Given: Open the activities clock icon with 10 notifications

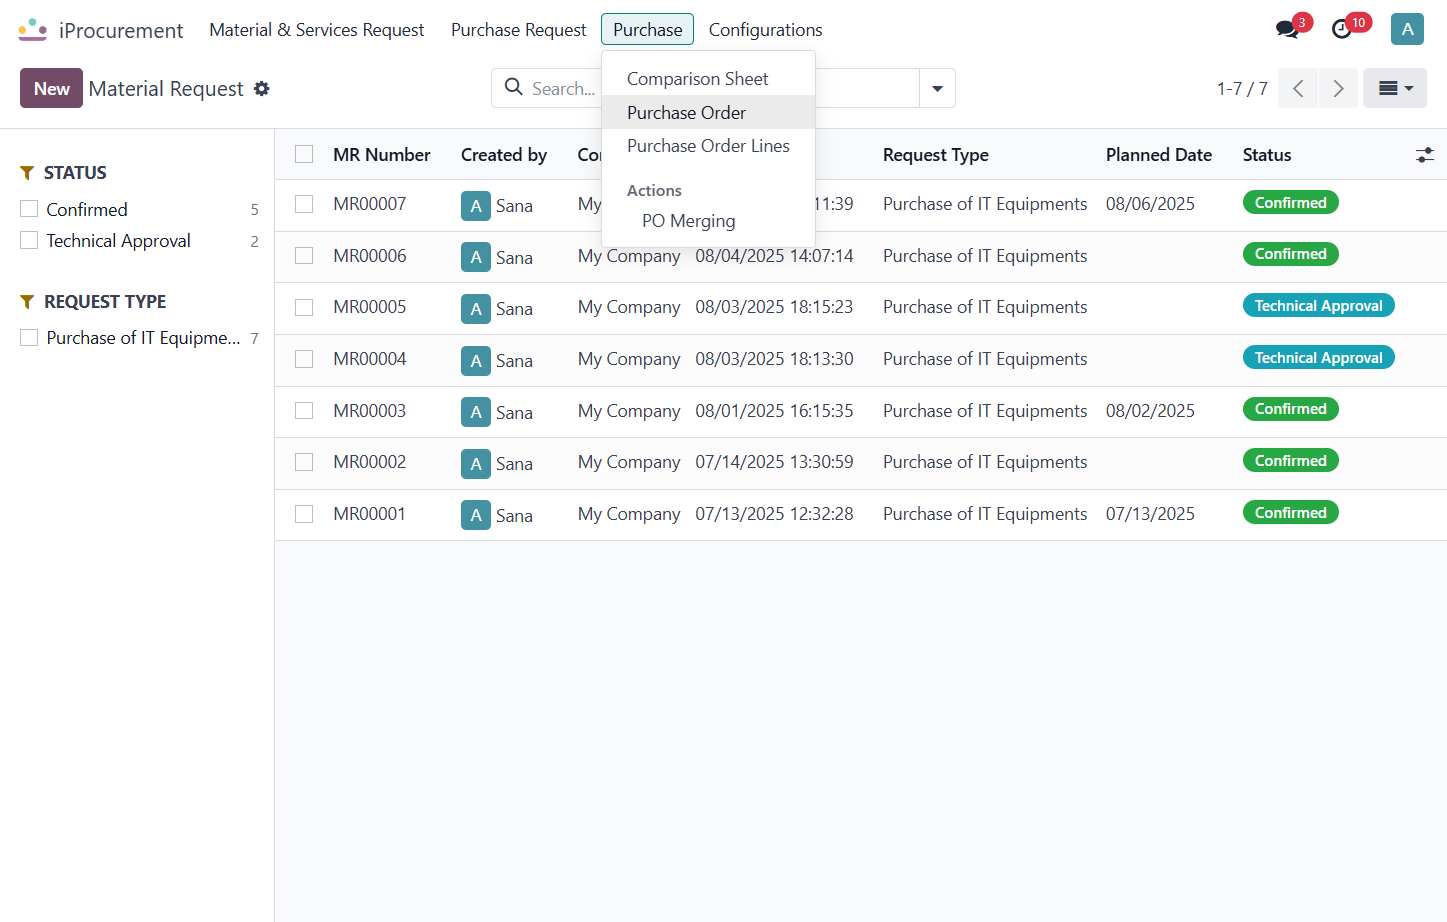Looking at the screenshot, I should point(1342,29).
